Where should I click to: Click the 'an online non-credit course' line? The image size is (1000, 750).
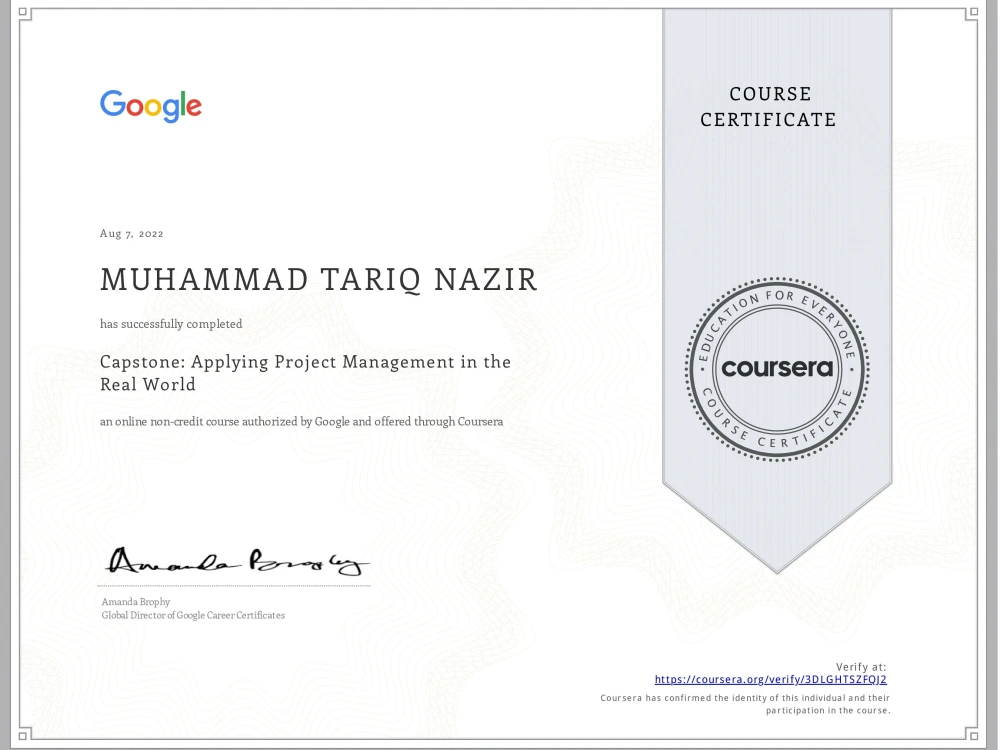[302, 422]
